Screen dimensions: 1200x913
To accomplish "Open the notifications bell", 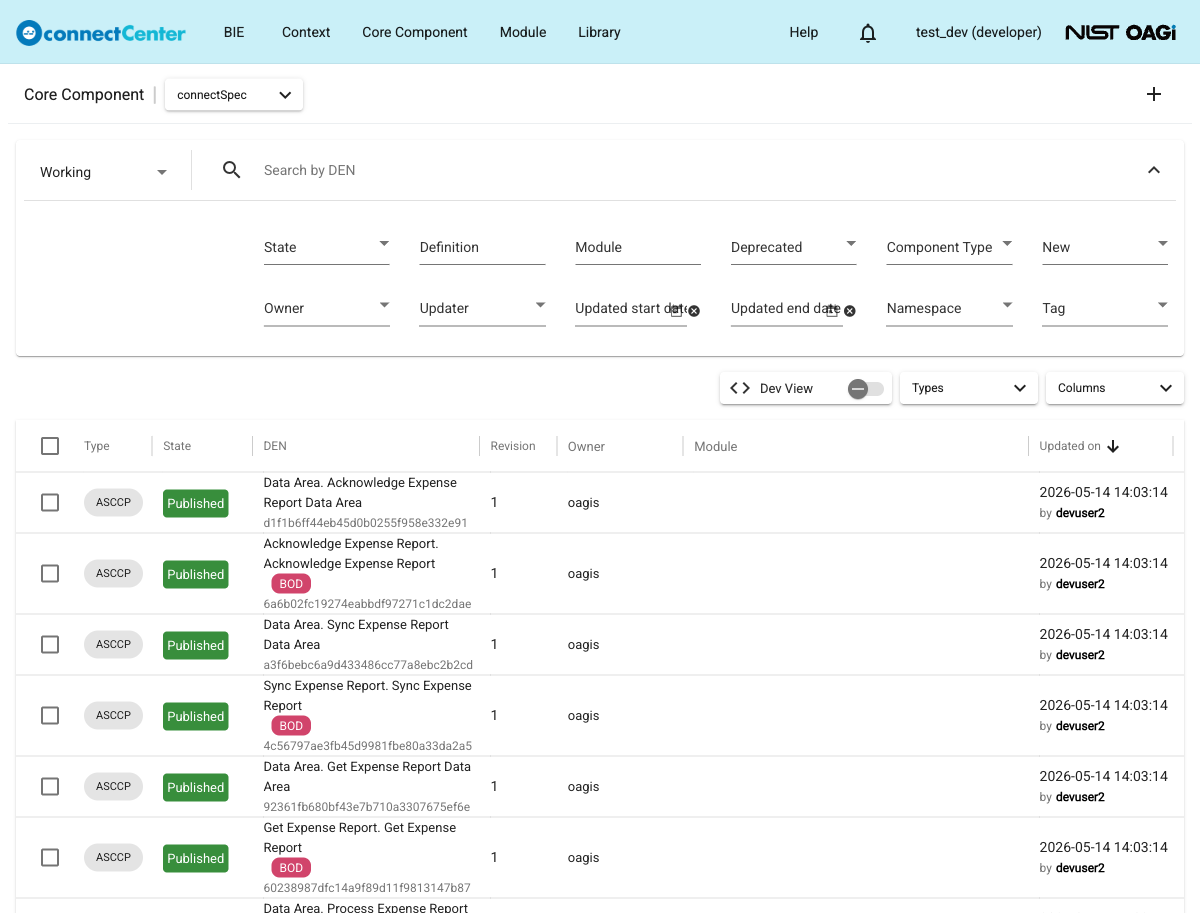I will click(868, 33).
